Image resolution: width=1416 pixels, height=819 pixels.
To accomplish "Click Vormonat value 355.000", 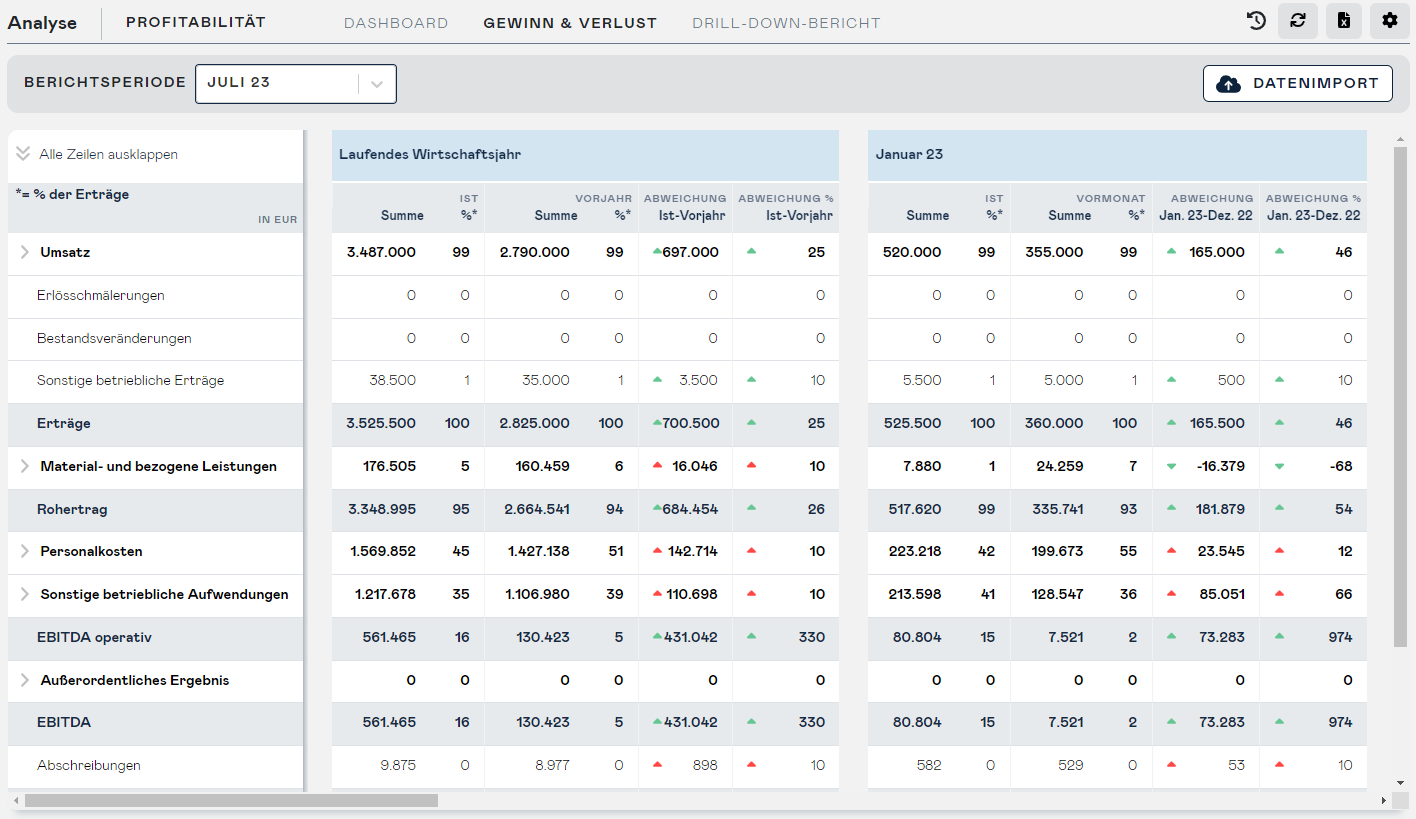I will 1054,252.
